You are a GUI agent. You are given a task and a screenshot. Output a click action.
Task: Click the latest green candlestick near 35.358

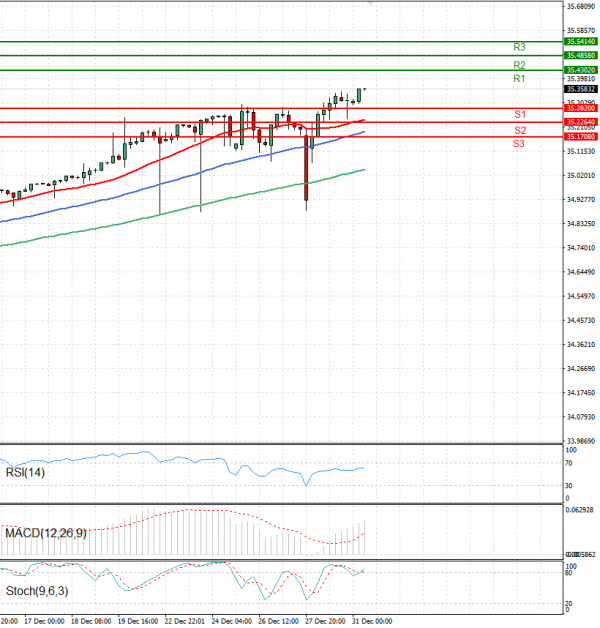click(359, 95)
